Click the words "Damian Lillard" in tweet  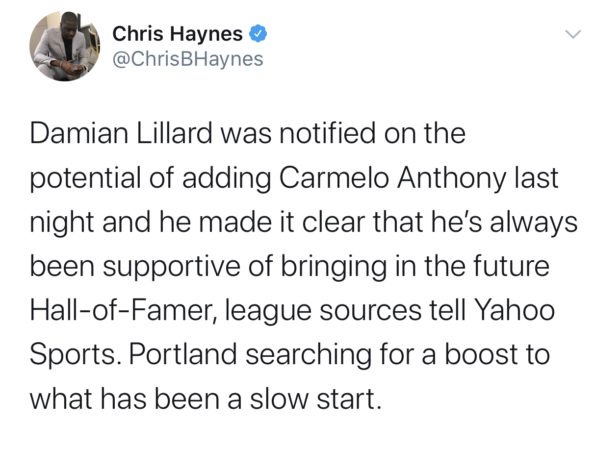click(x=121, y=133)
